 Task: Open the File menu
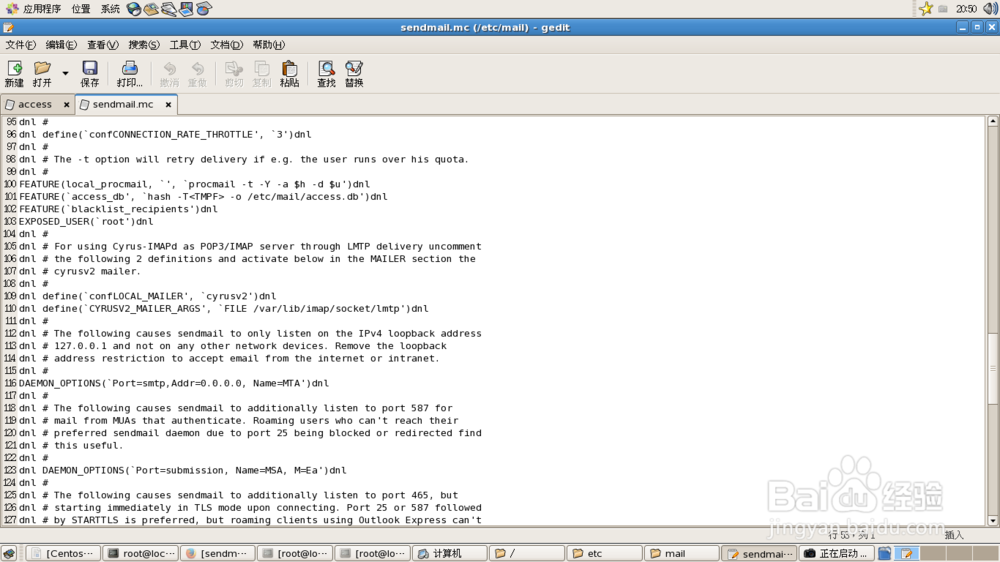coord(20,45)
